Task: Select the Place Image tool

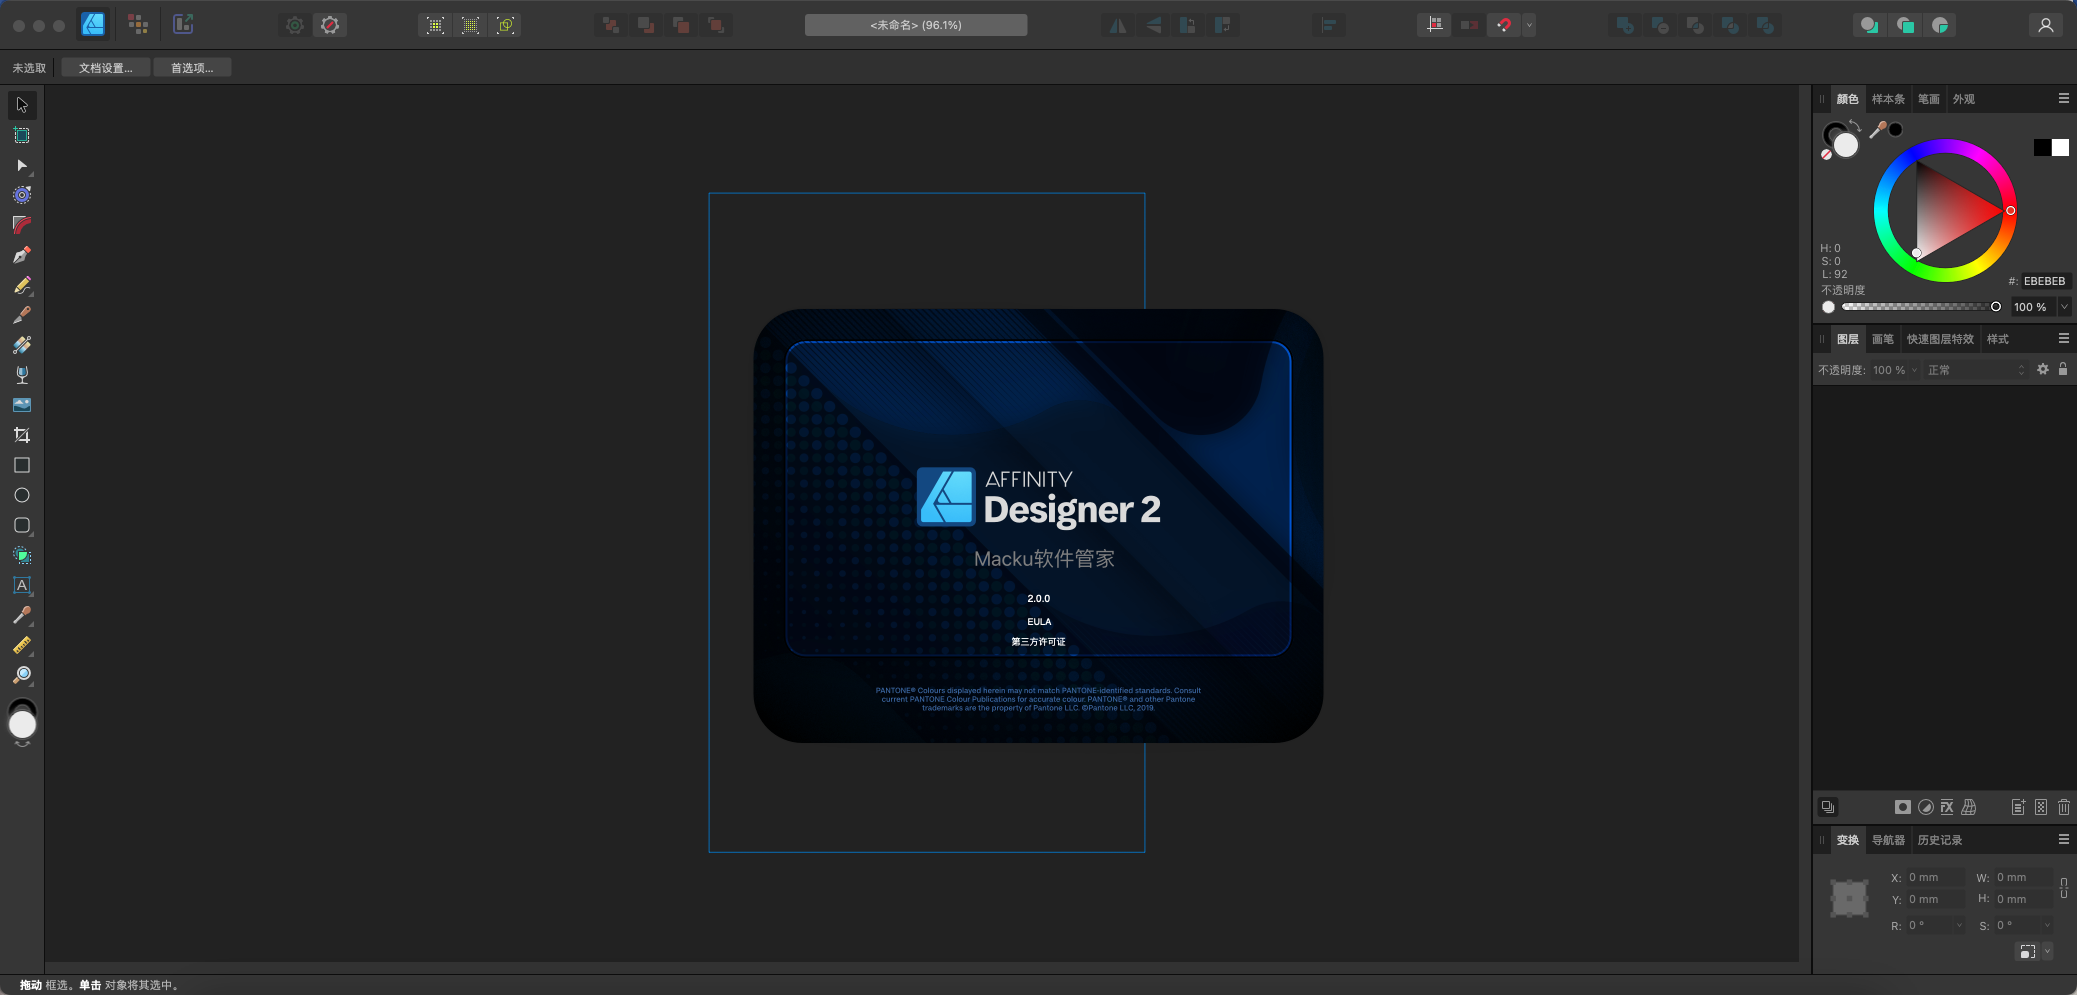Action: tap(22, 405)
